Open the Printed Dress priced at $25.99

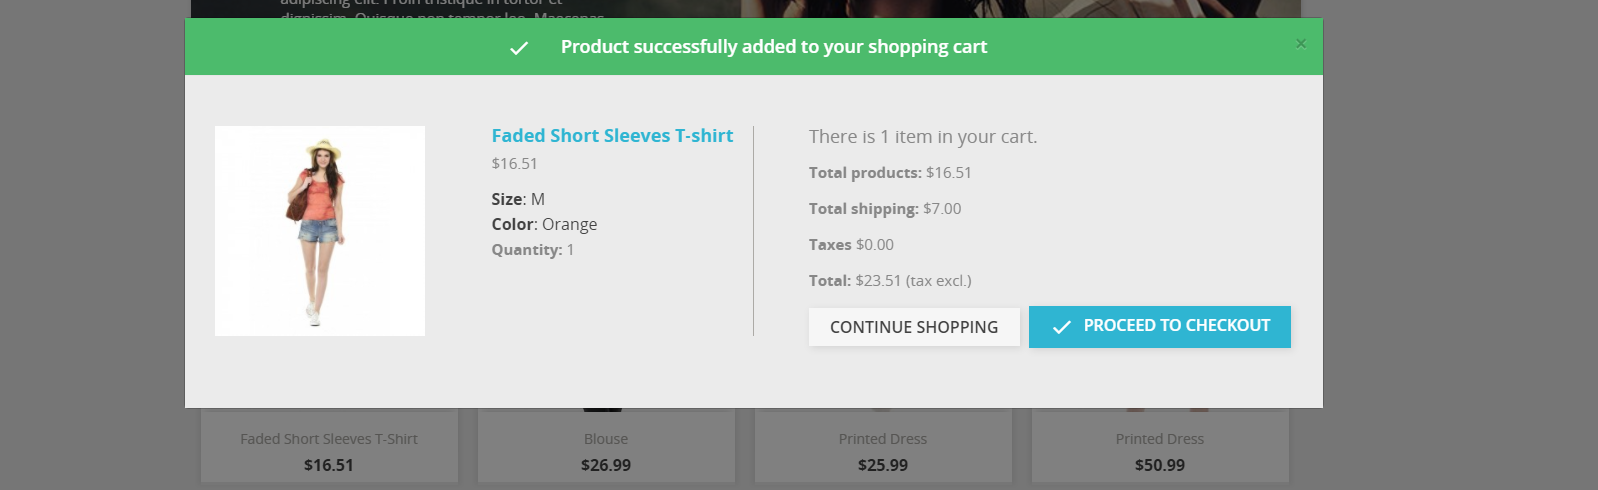(883, 439)
